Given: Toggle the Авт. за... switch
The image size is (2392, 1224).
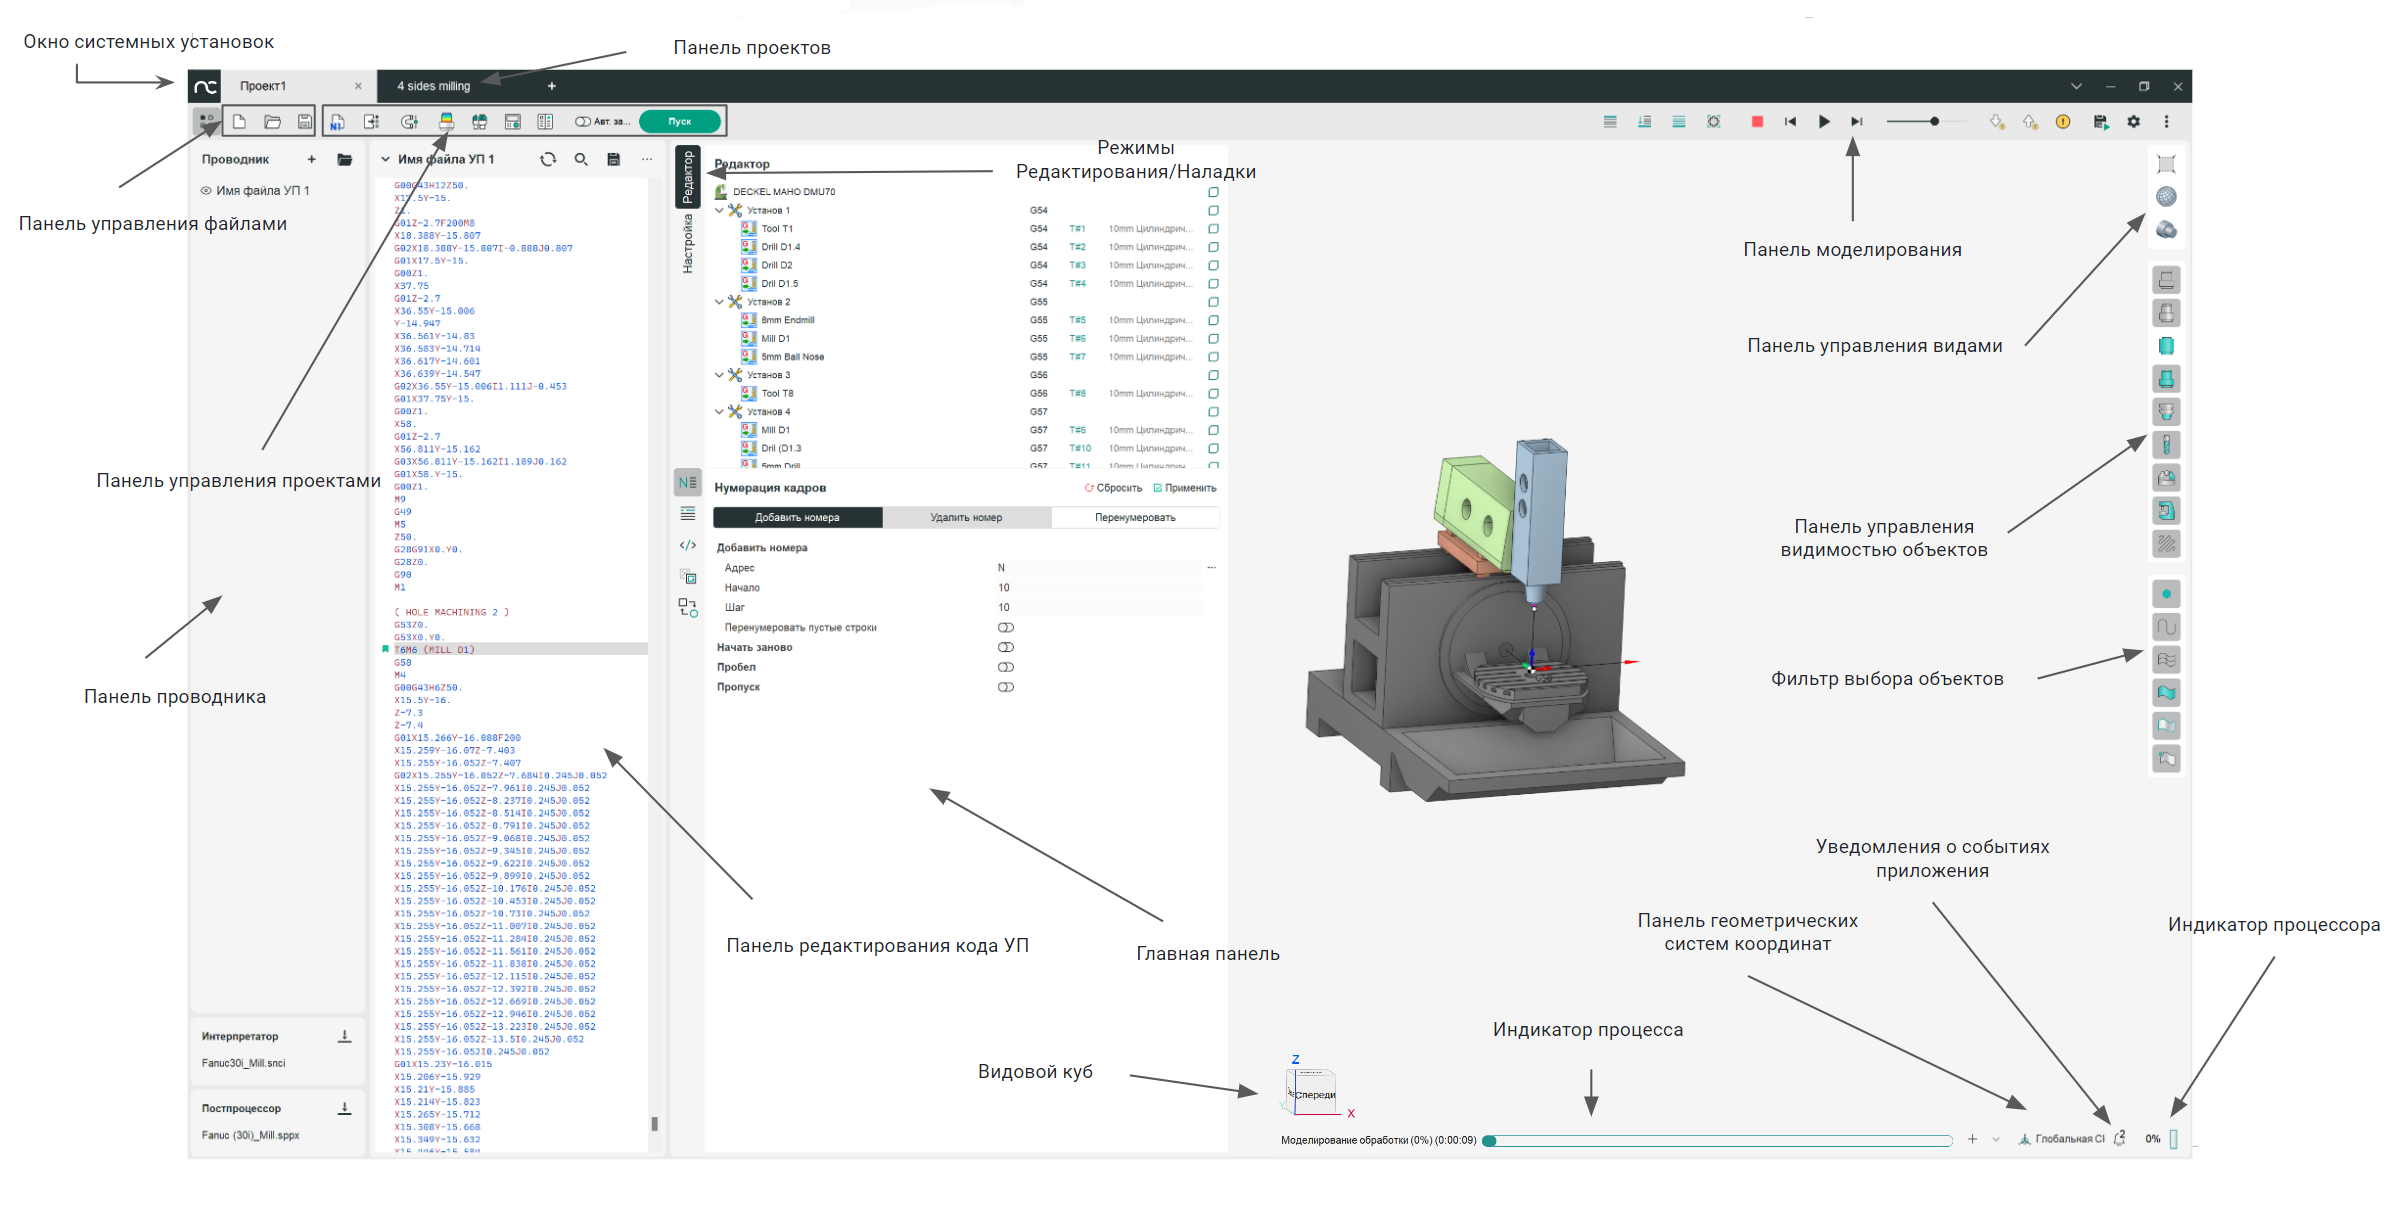Looking at the screenshot, I should tap(583, 122).
